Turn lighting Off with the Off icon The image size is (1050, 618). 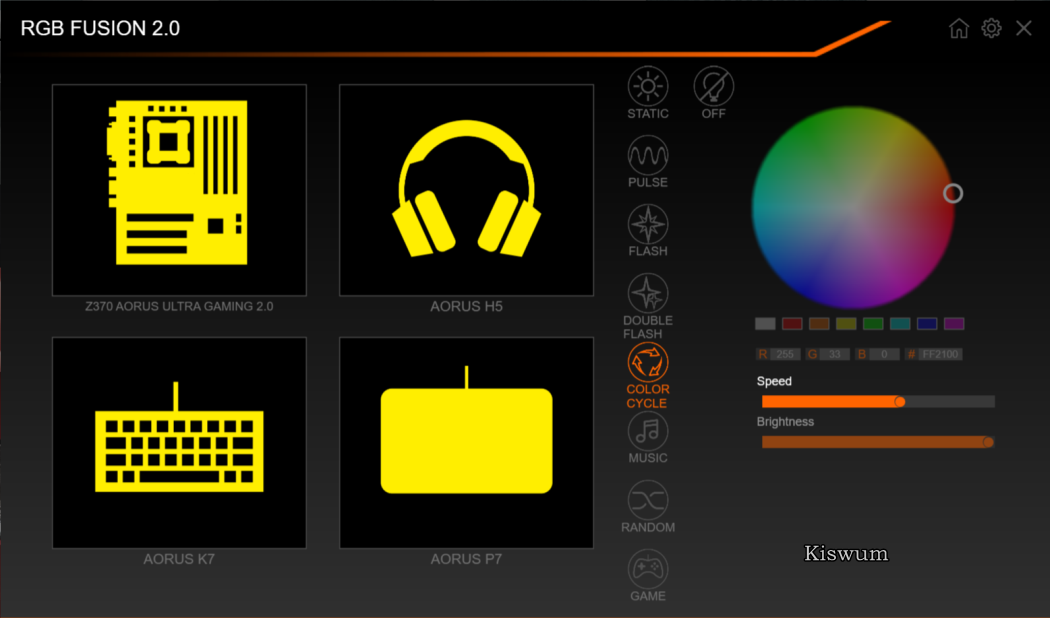pos(713,92)
